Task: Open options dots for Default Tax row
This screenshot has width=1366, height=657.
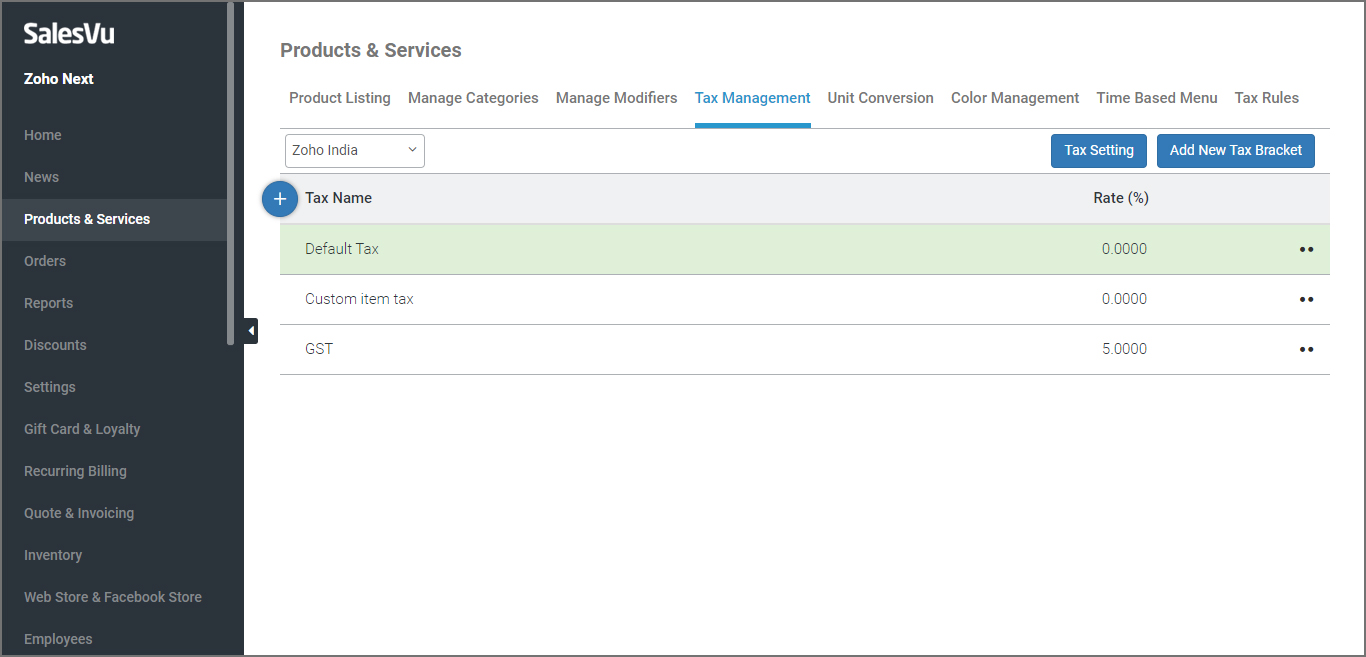Action: pos(1306,249)
